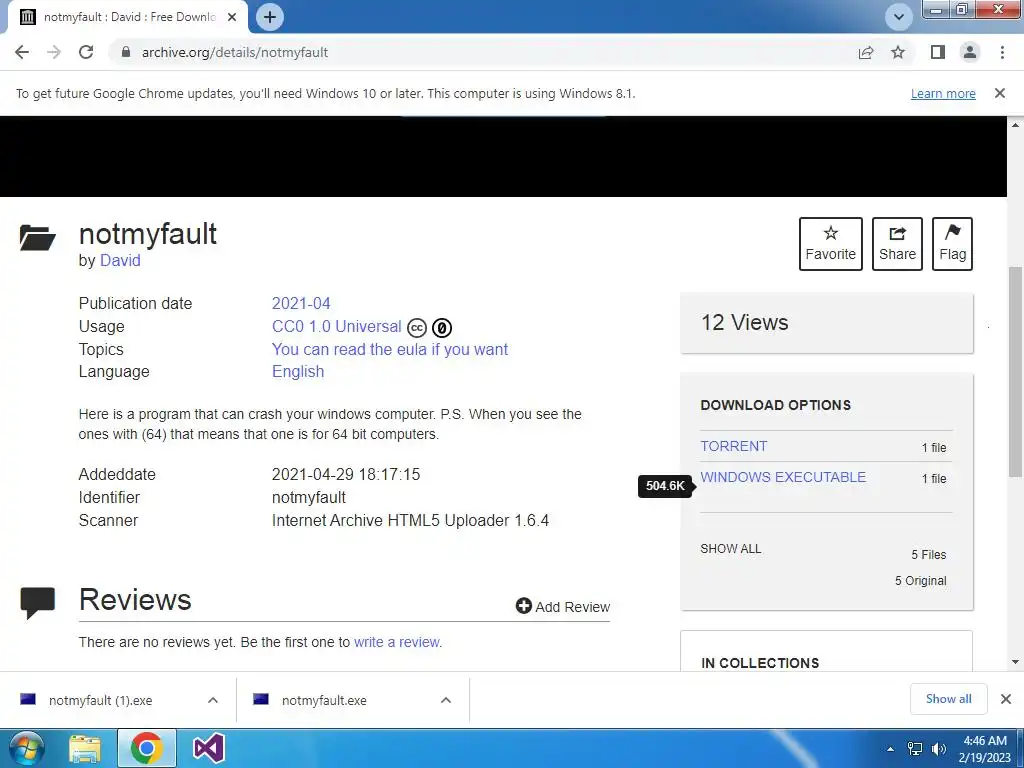Screen dimensions: 1024x768
Task: Click Addeddate value 2021-04-29 18:17:15
Action: (346, 475)
